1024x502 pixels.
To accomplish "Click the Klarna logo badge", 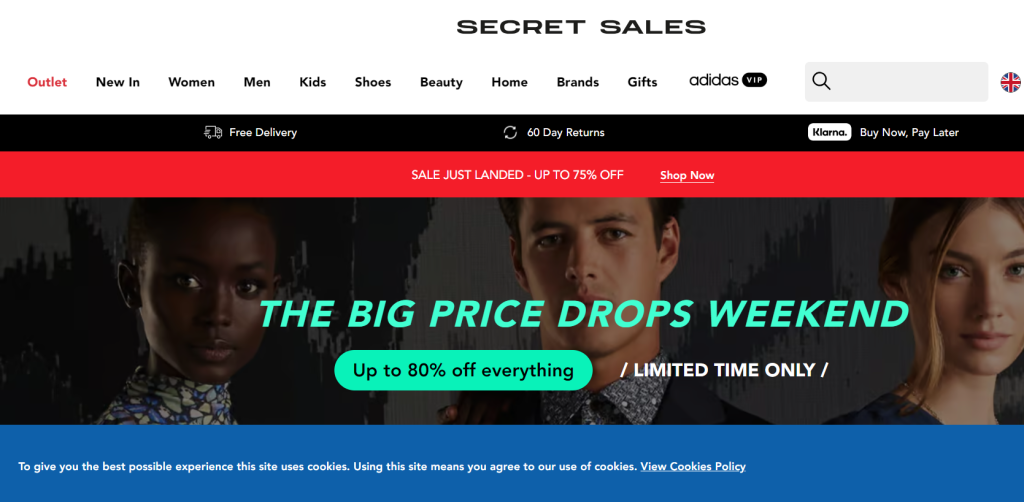I will click(x=829, y=132).
